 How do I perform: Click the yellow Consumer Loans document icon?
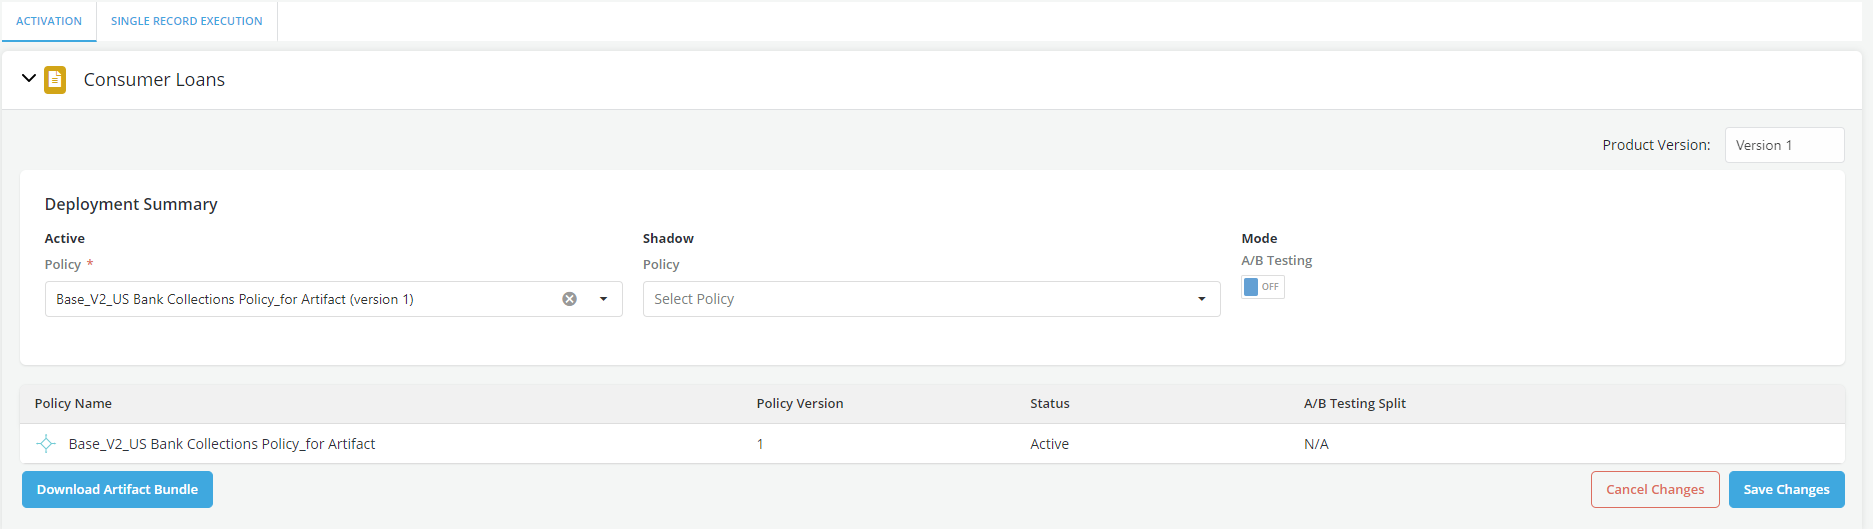tap(55, 80)
